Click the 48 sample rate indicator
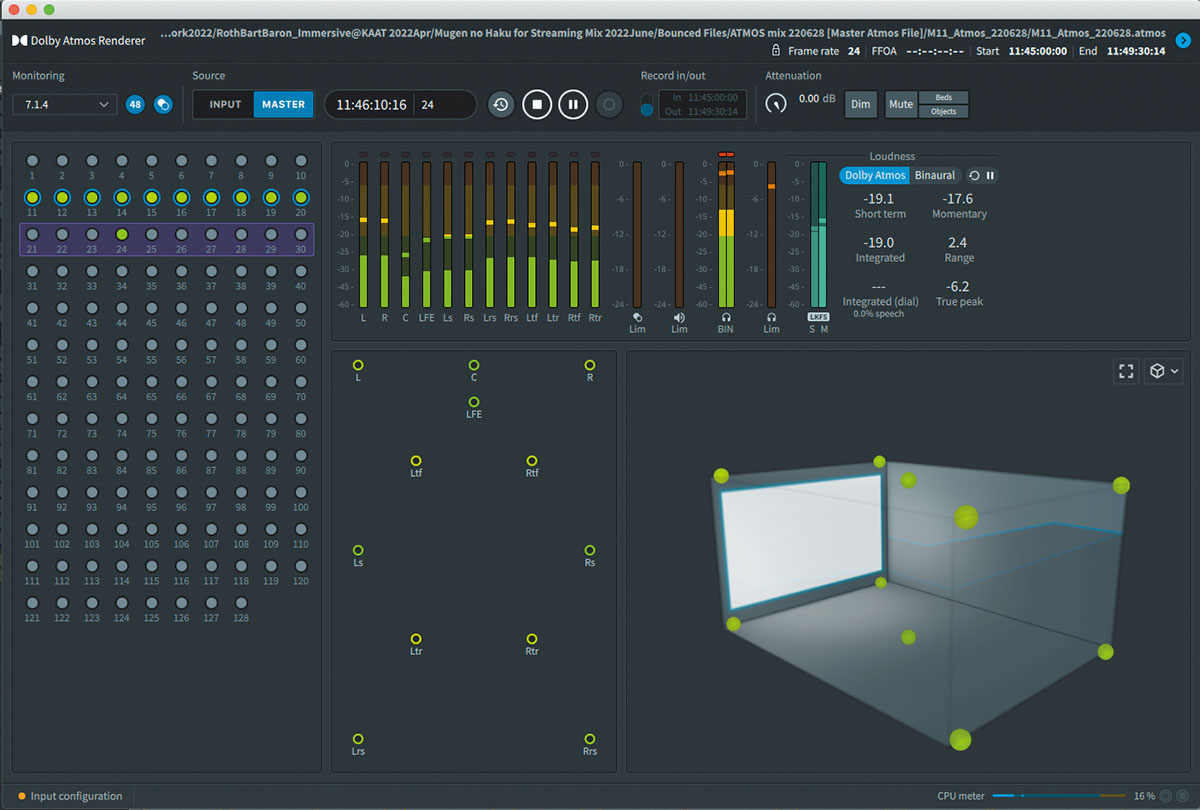This screenshot has width=1200, height=810. coord(136,104)
